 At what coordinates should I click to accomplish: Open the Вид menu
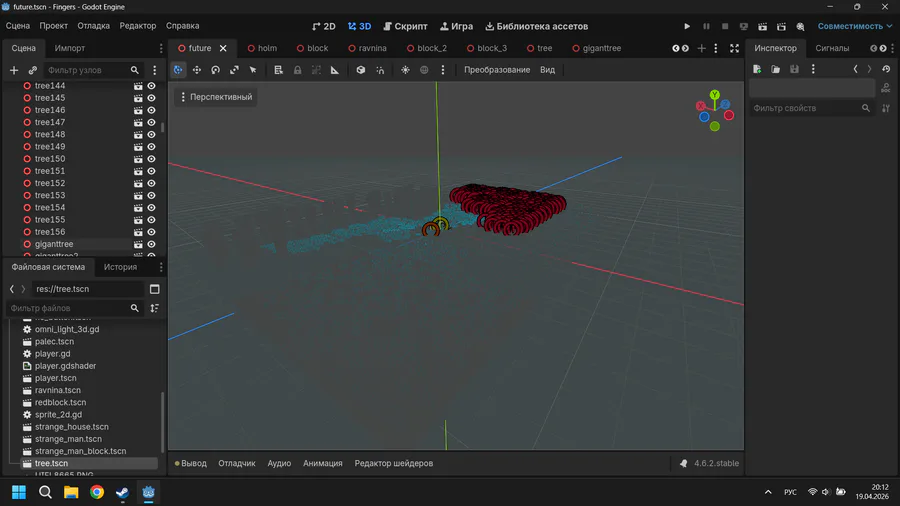click(x=548, y=70)
